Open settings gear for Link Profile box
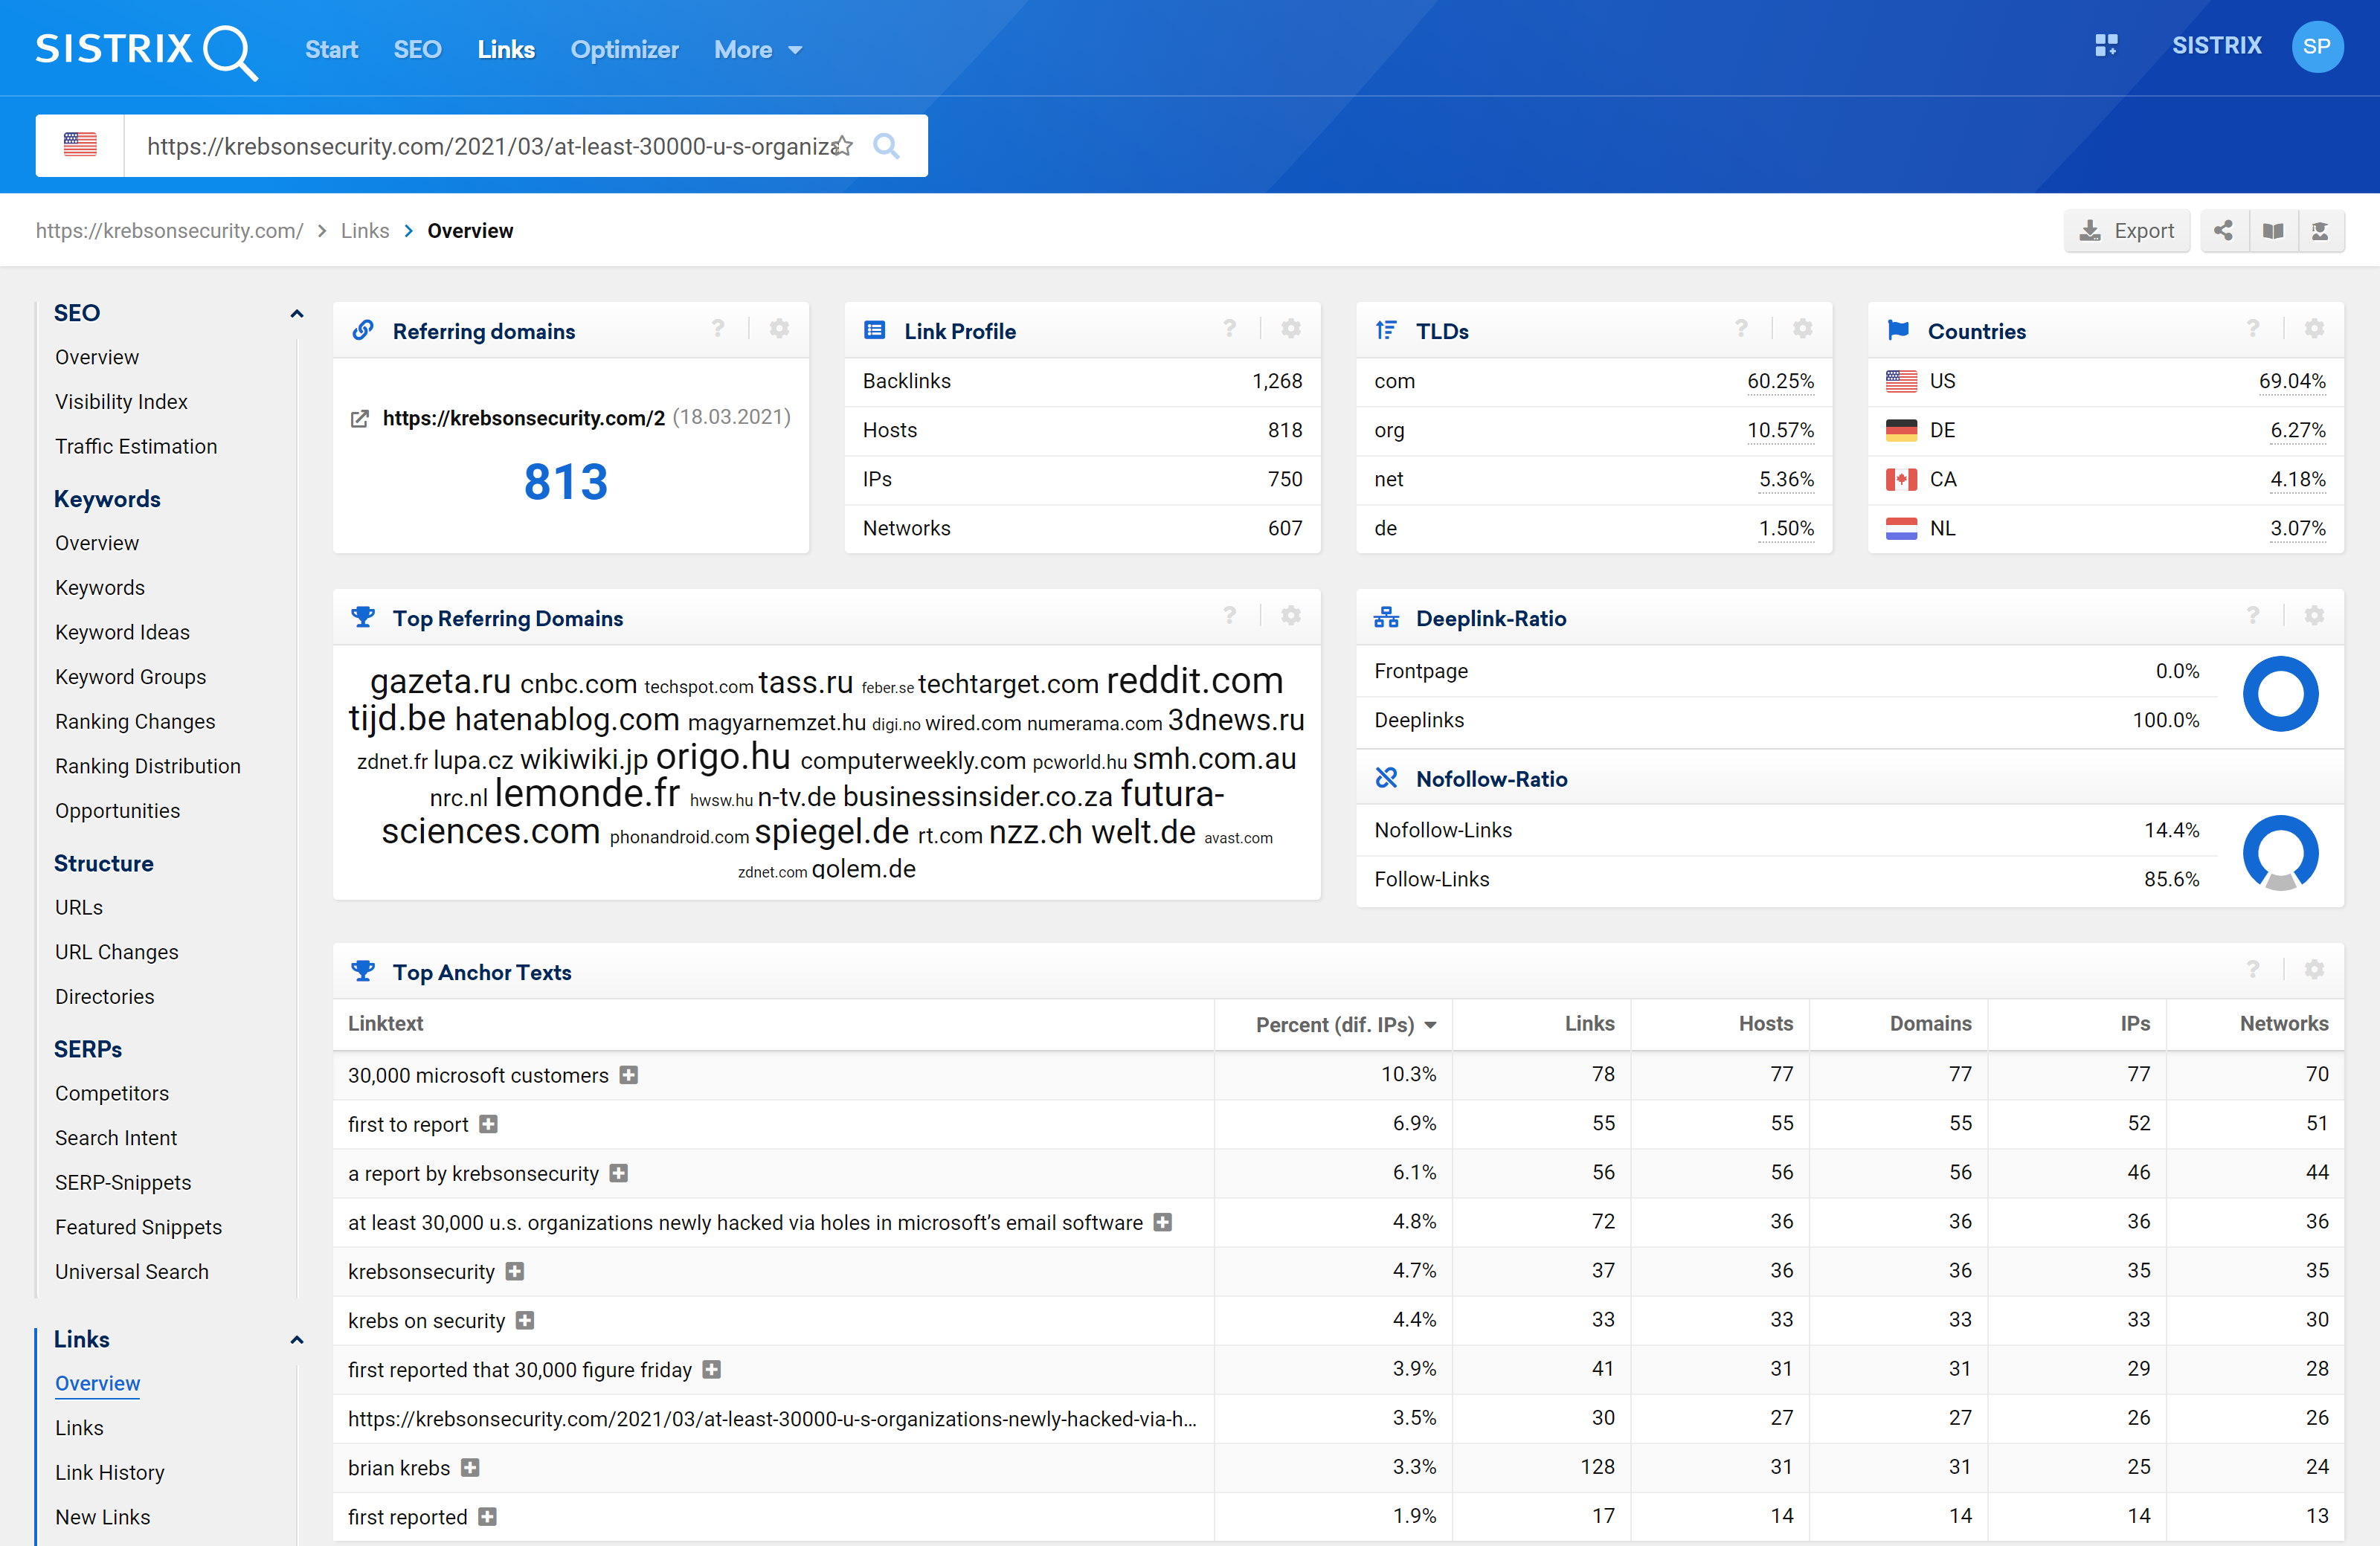2380x1546 pixels. click(1291, 329)
